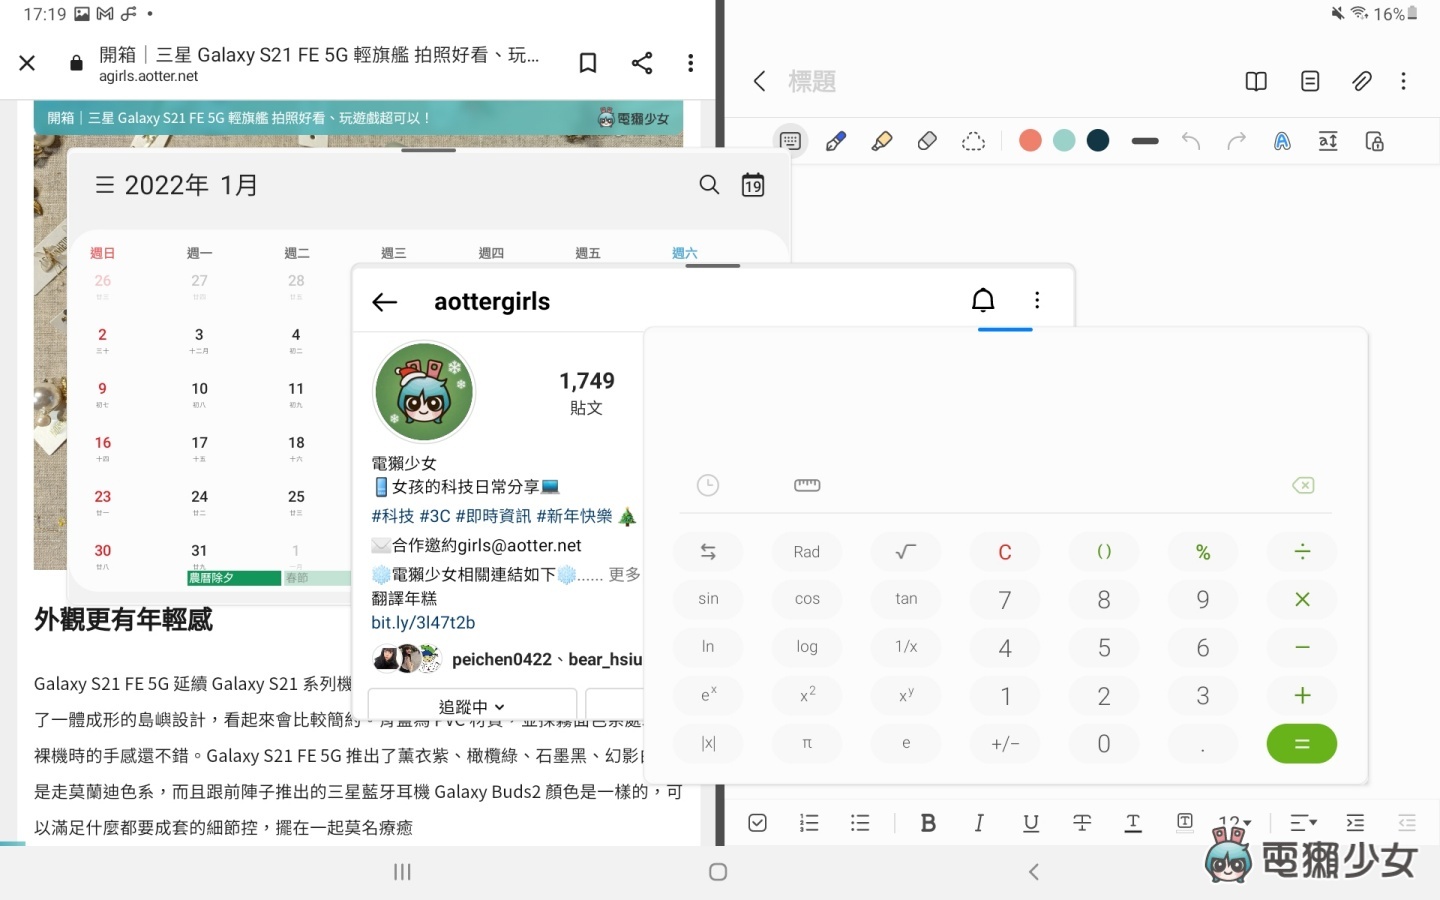The image size is (1440, 900).
Task: Toggle bold text formatting
Action: [928, 822]
